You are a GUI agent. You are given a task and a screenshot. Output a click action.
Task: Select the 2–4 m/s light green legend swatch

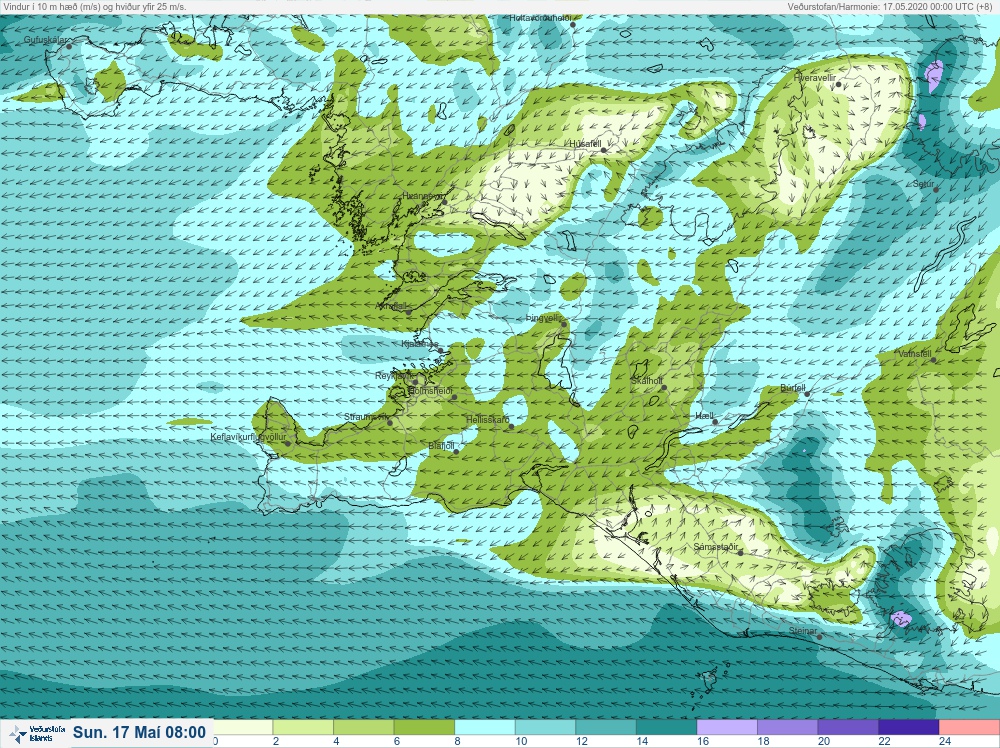[303, 727]
